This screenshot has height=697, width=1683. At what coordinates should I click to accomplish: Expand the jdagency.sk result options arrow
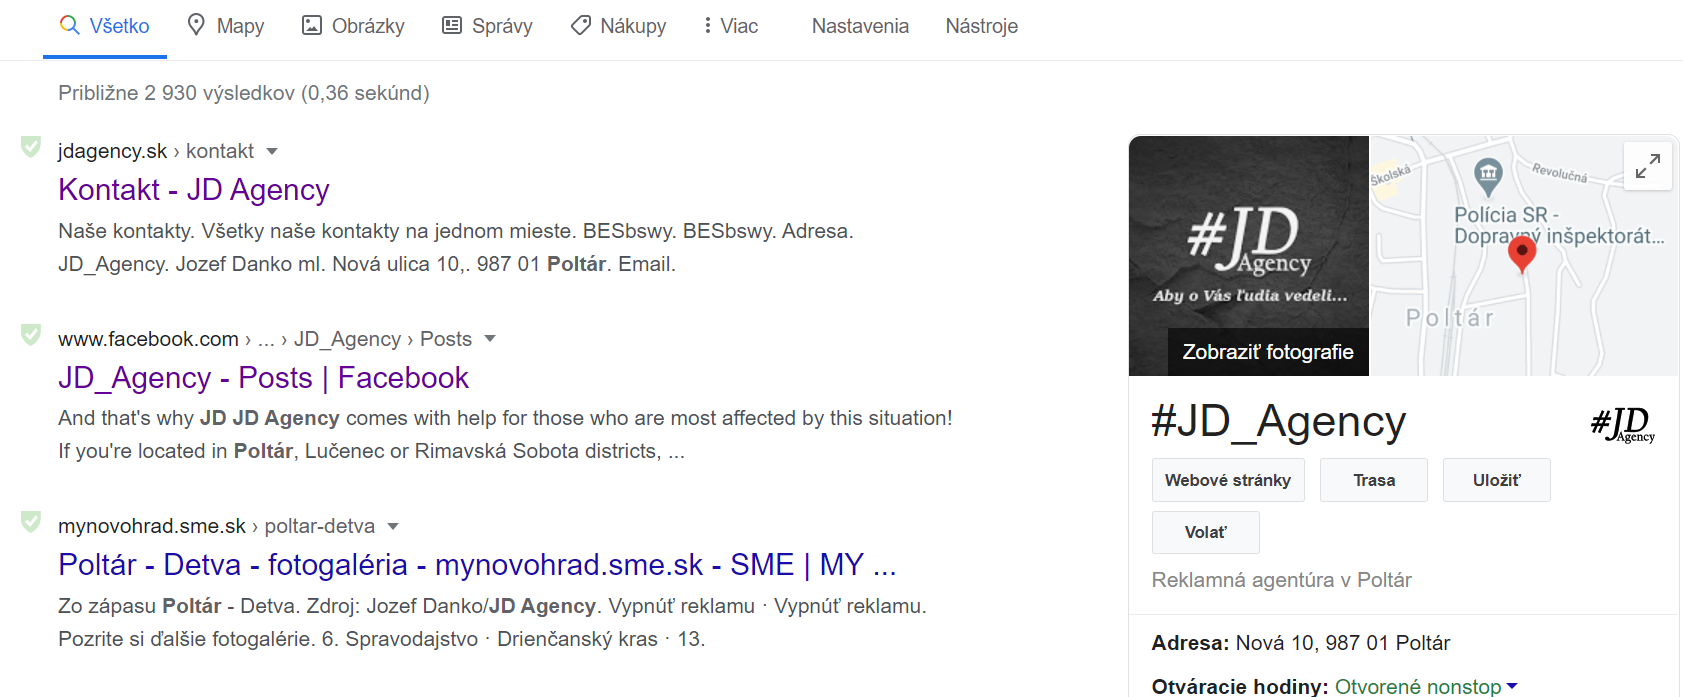pyautogui.click(x=272, y=152)
